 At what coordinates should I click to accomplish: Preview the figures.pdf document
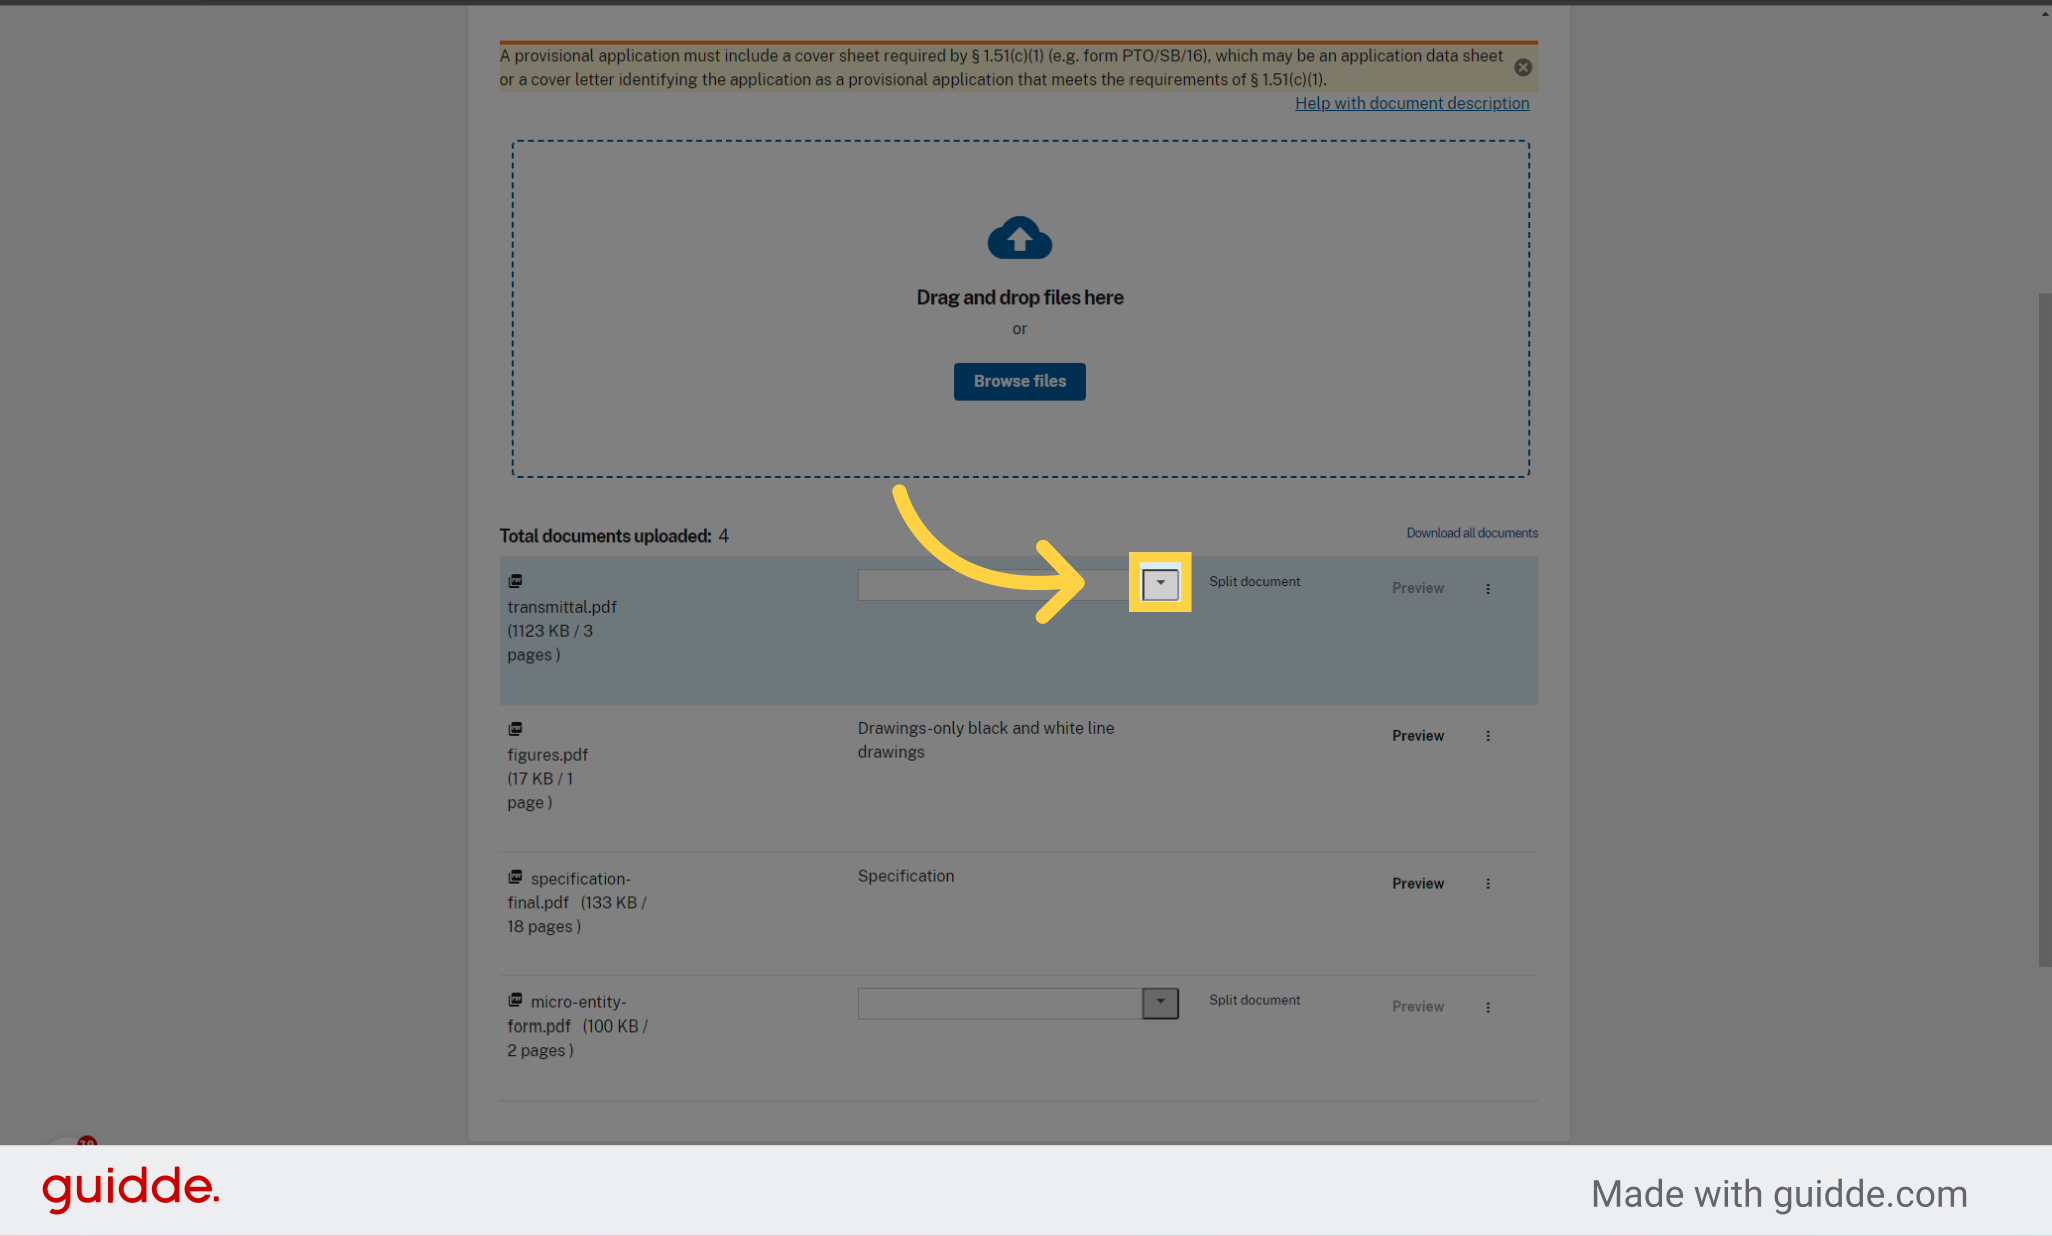coord(1417,735)
